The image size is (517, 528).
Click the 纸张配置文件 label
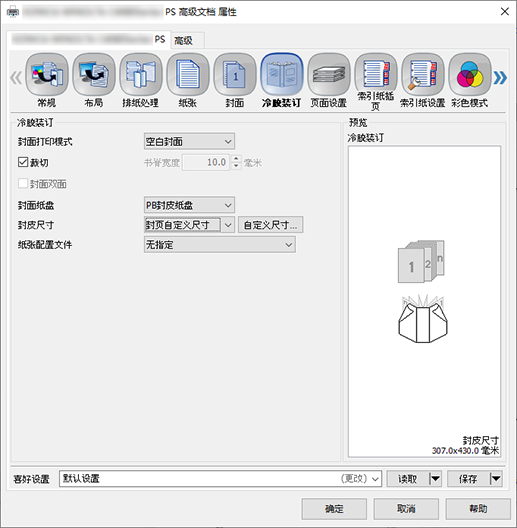pyautogui.click(x=45, y=245)
